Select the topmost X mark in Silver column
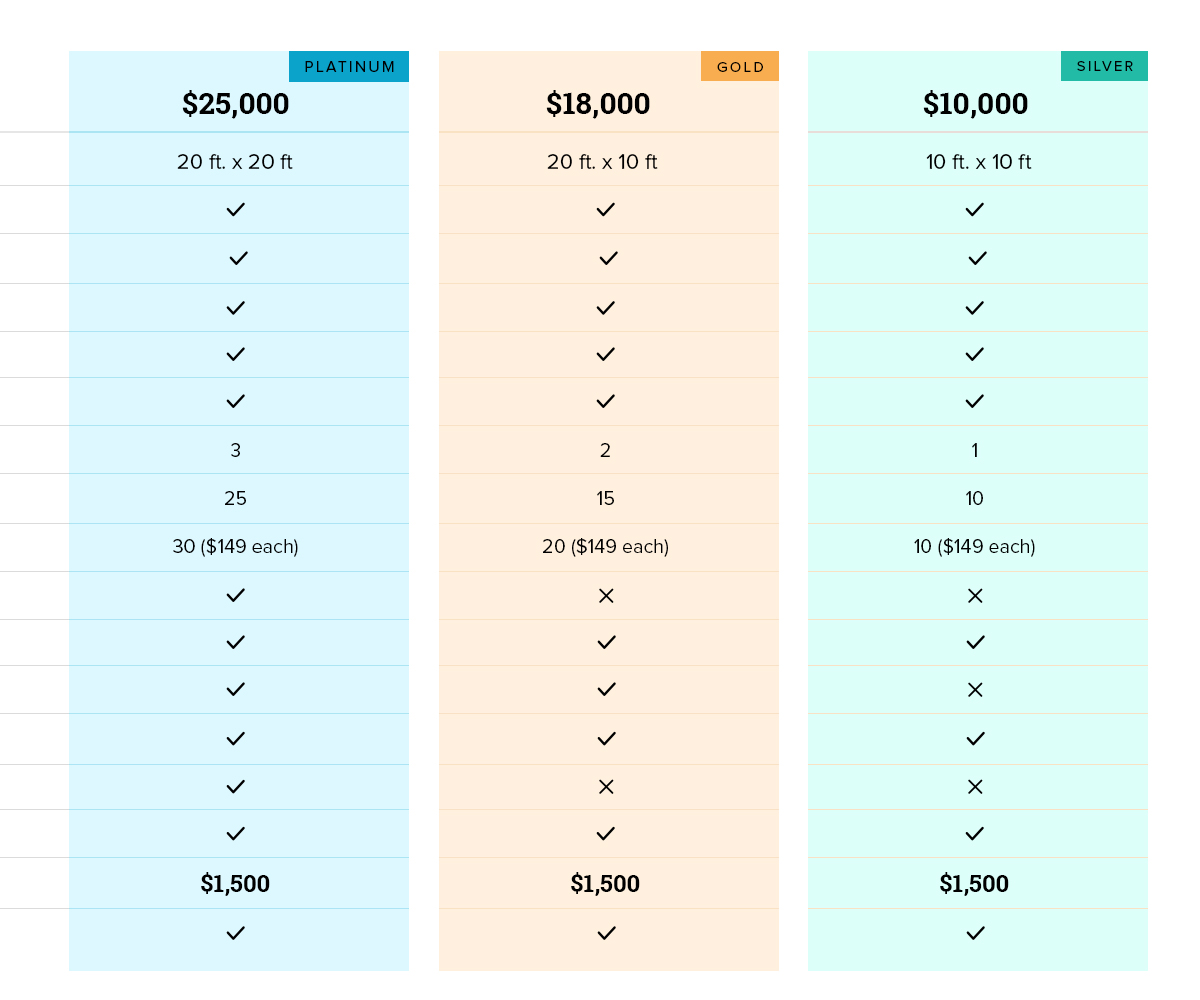Image resolution: width=1200 pixels, height=1000 pixels. [x=975, y=596]
